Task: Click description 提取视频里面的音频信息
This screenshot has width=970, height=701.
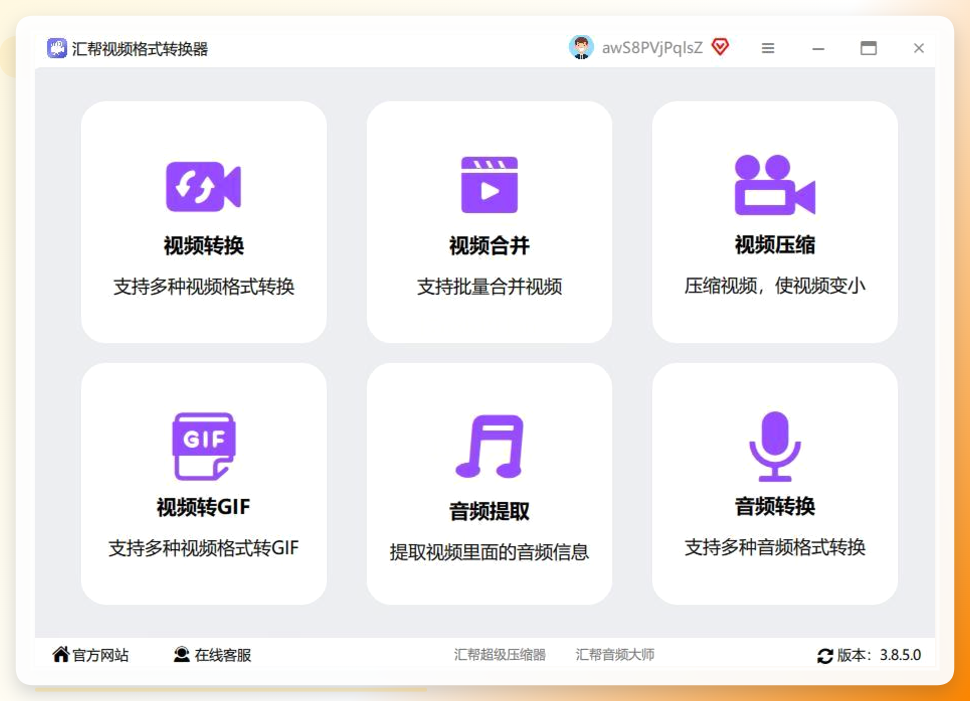Action: point(489,552)
